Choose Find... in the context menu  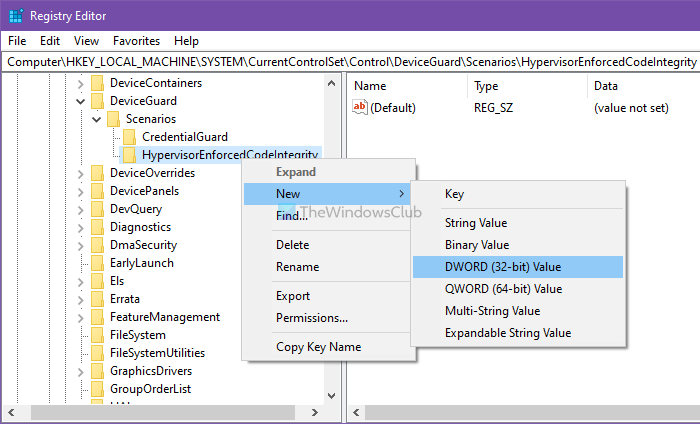[327, 216]
